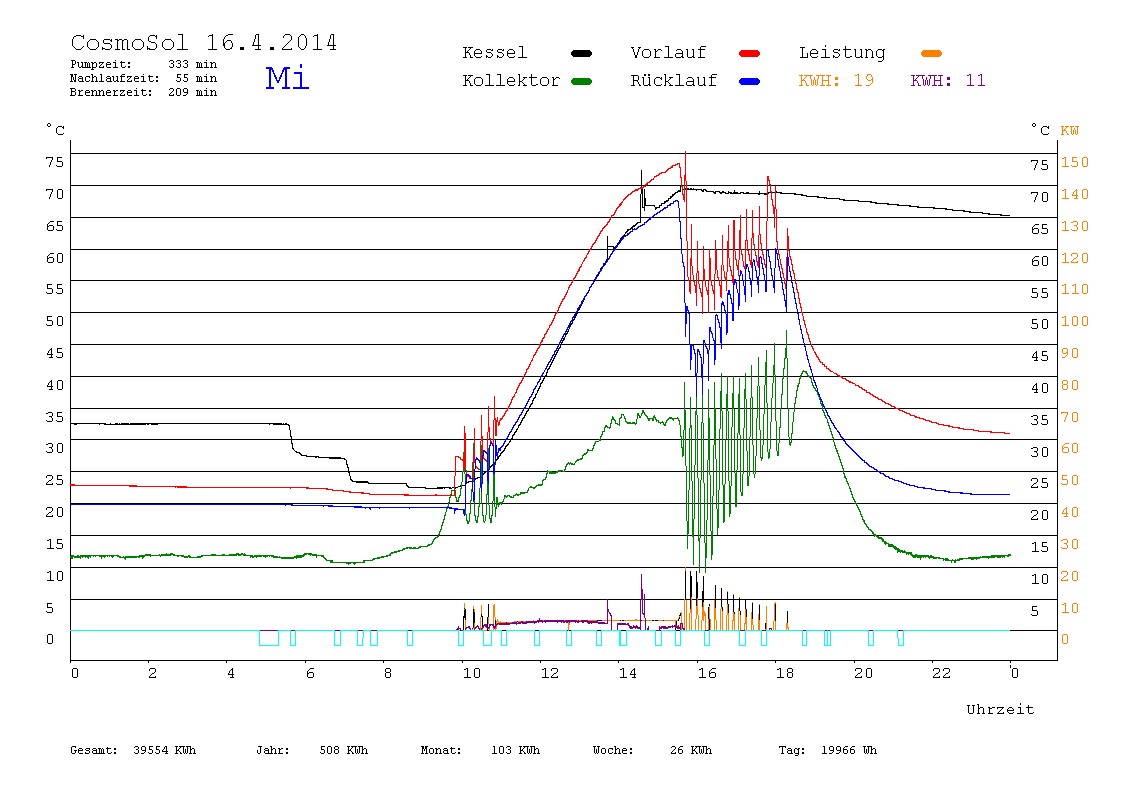
Task: Click the black Kessel legend swatch
Action: [581, 53]
